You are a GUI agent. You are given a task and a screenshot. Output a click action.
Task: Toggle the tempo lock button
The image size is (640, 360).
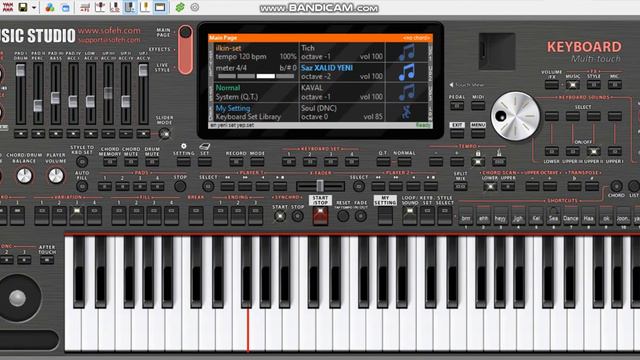(x=478, y=162)
